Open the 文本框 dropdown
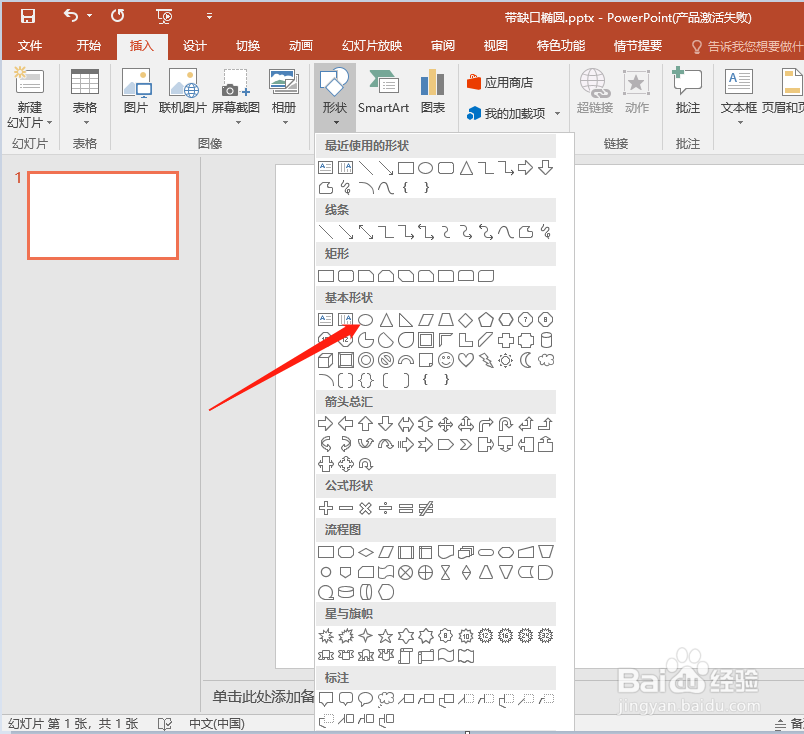The image size is (804, 734). [x=739, y=97]
